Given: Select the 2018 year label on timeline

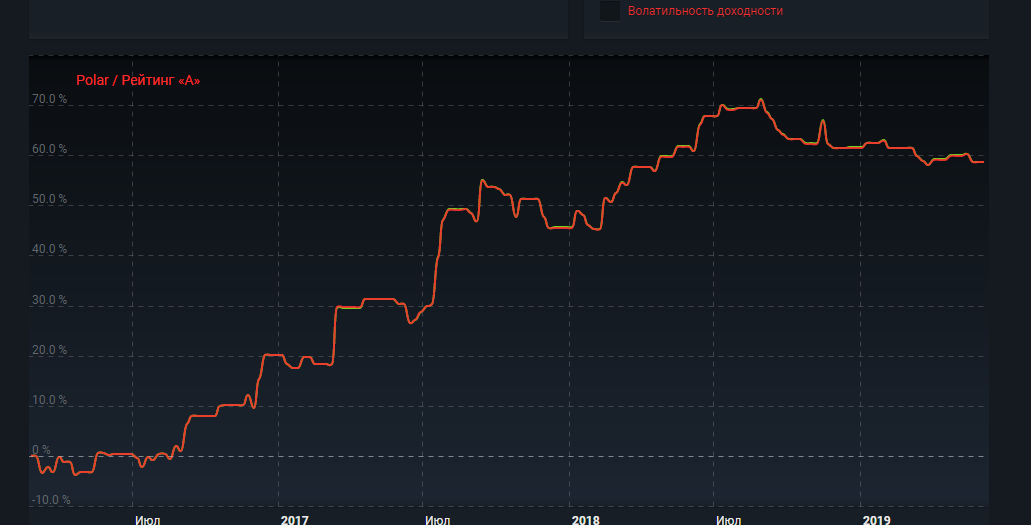Looking at the screenshot, I should pyautogui.click(x=585, y=519).
